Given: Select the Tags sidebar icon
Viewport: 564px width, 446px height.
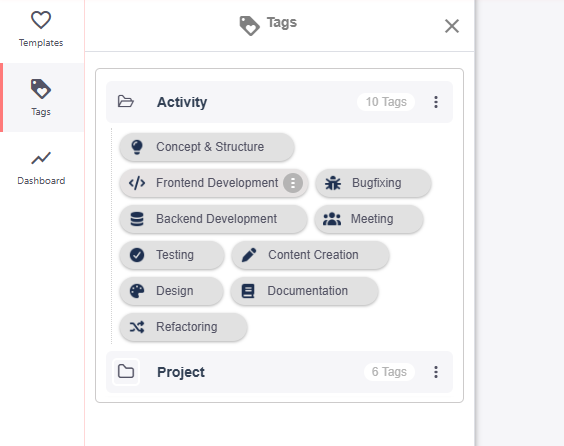Looking at the screenshot, I should (41, 88).
